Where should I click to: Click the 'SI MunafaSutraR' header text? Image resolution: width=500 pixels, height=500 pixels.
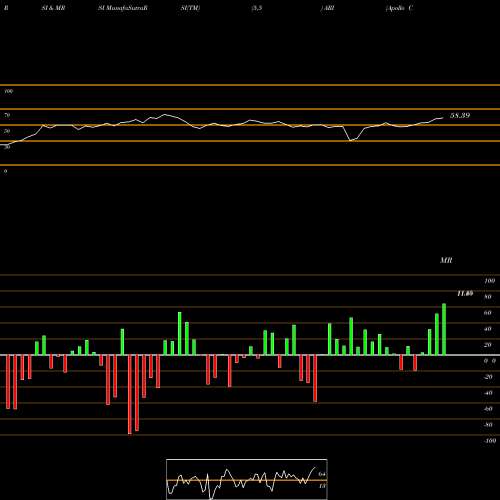123,8
